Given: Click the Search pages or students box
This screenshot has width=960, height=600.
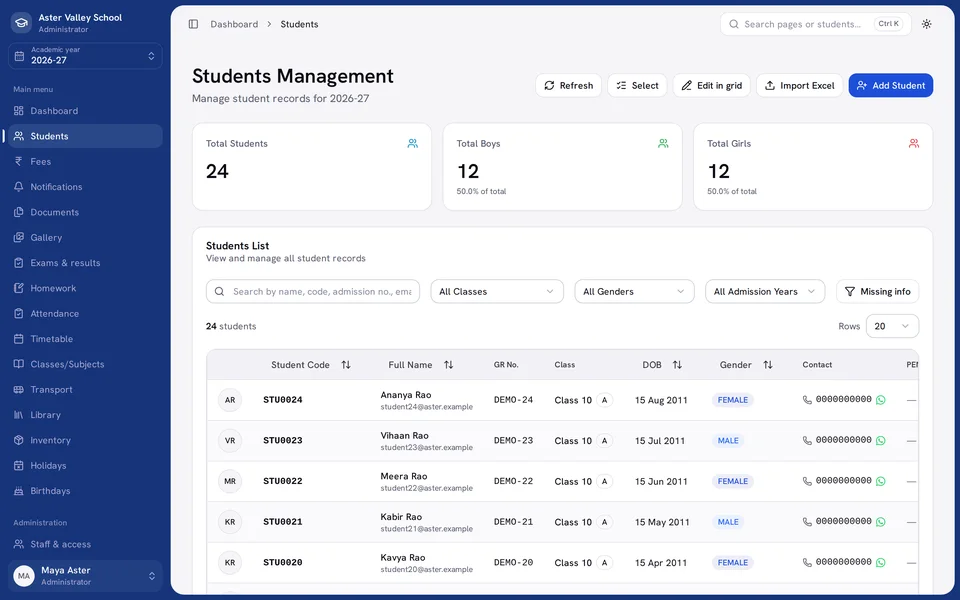Looking at the screenshot, I should pyautogui.click(x=816, y=24).
